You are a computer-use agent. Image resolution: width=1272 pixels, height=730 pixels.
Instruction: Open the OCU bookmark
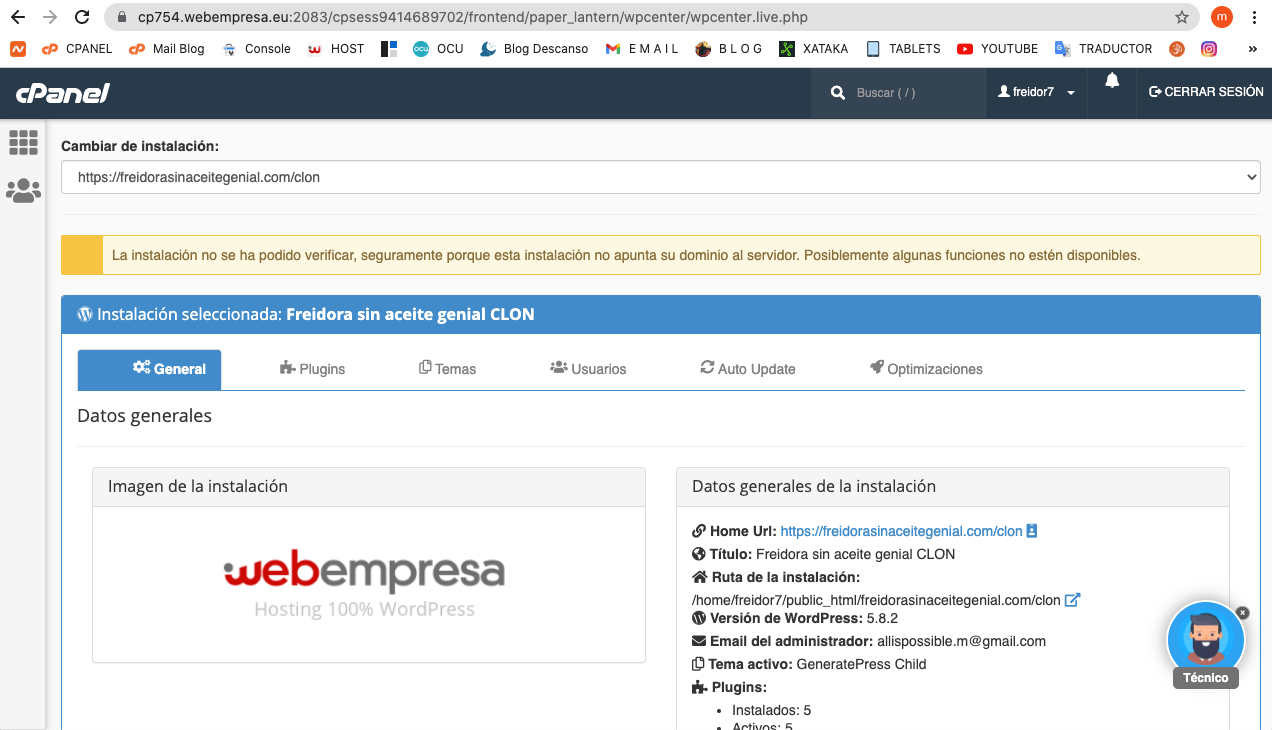[x=438, y=48]
